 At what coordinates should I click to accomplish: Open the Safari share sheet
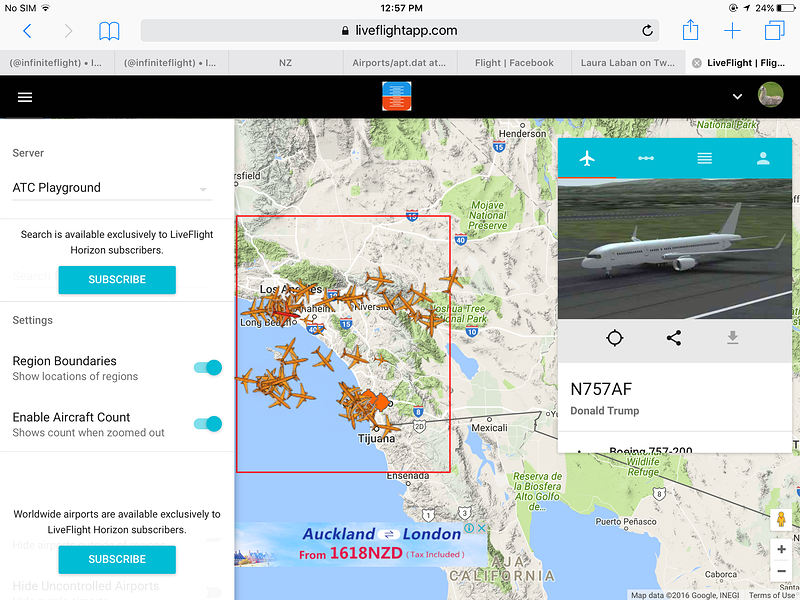pyautogui.click(x=690, y=30)
